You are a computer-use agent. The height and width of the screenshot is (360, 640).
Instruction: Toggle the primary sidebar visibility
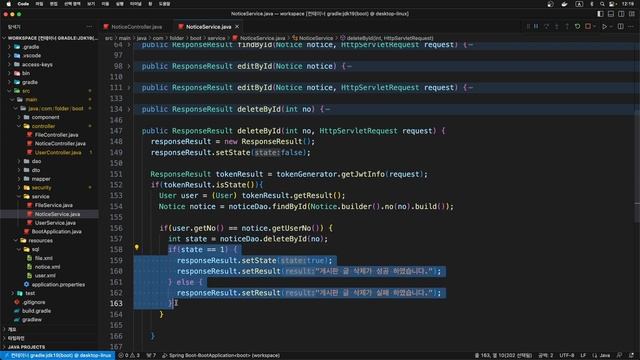tap(600, 14)
